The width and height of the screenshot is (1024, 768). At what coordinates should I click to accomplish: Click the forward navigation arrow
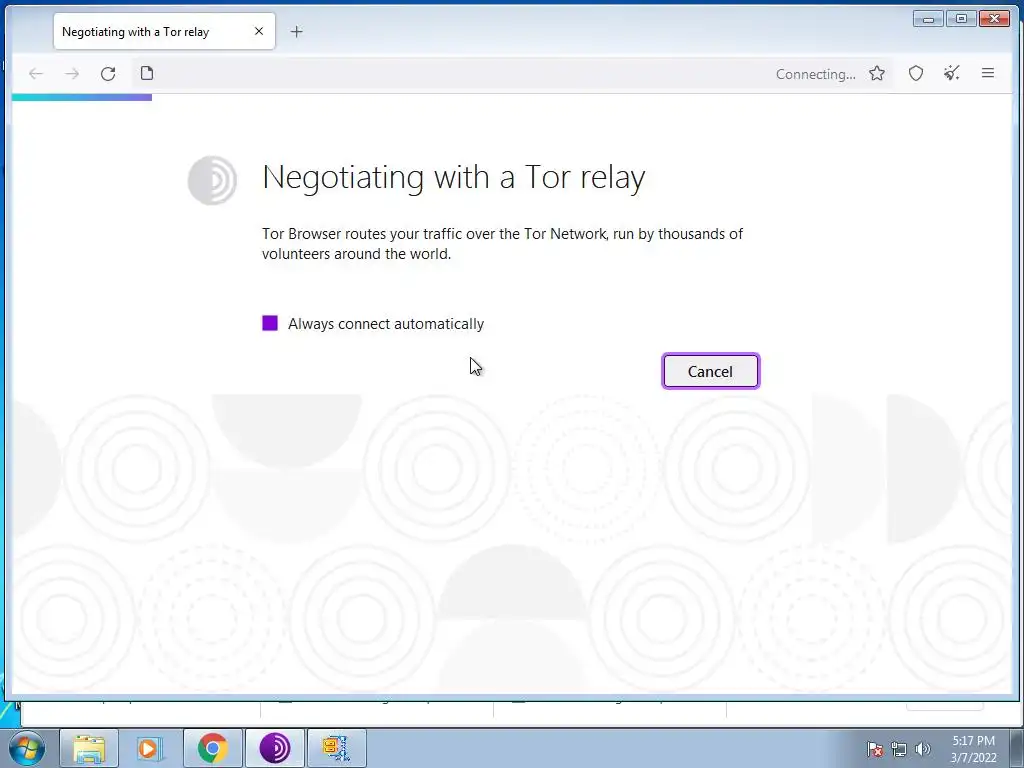pyautogui.click(x=72, y=74)
